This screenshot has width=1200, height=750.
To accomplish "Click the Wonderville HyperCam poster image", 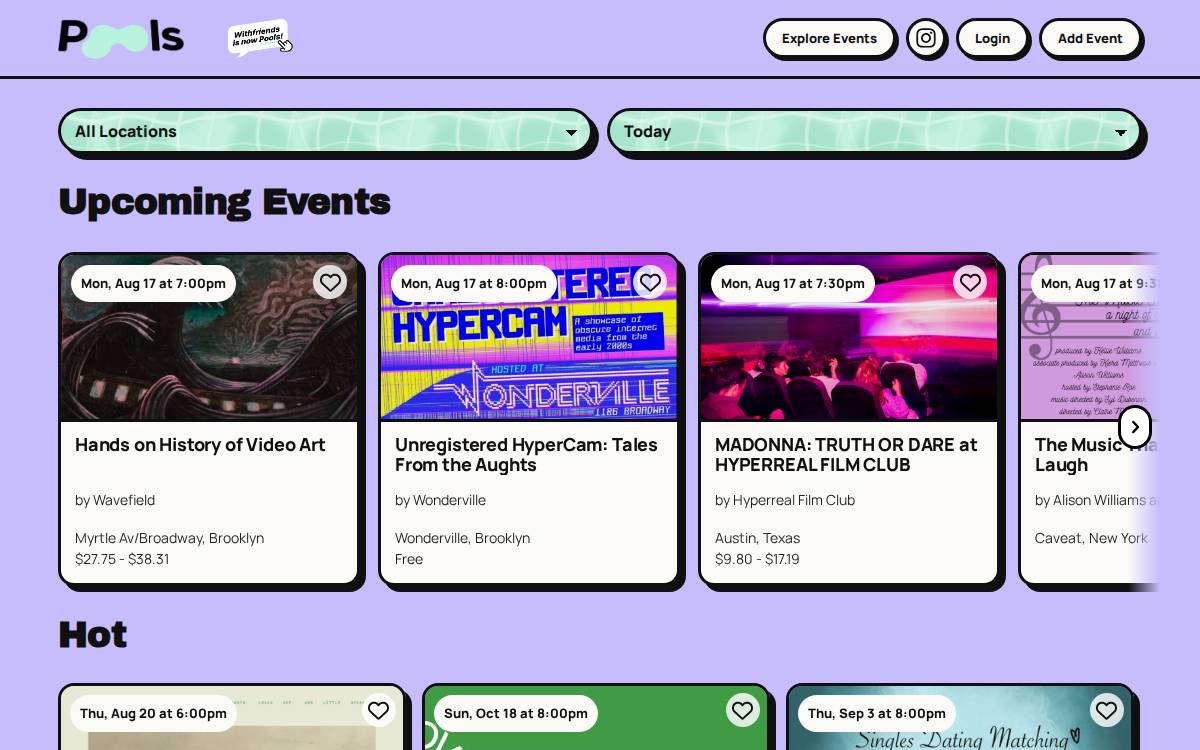I will click(529, 338).
